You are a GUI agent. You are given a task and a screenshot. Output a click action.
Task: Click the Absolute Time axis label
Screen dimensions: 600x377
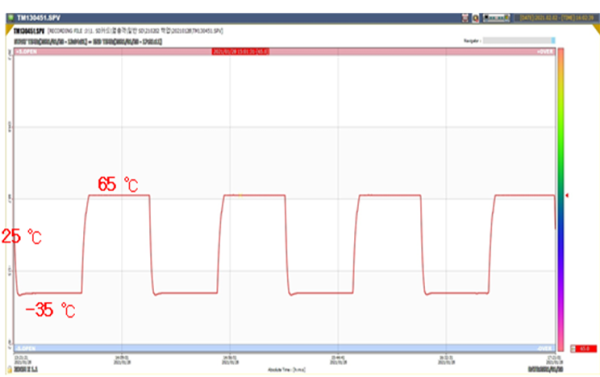[x=287, y=370]
